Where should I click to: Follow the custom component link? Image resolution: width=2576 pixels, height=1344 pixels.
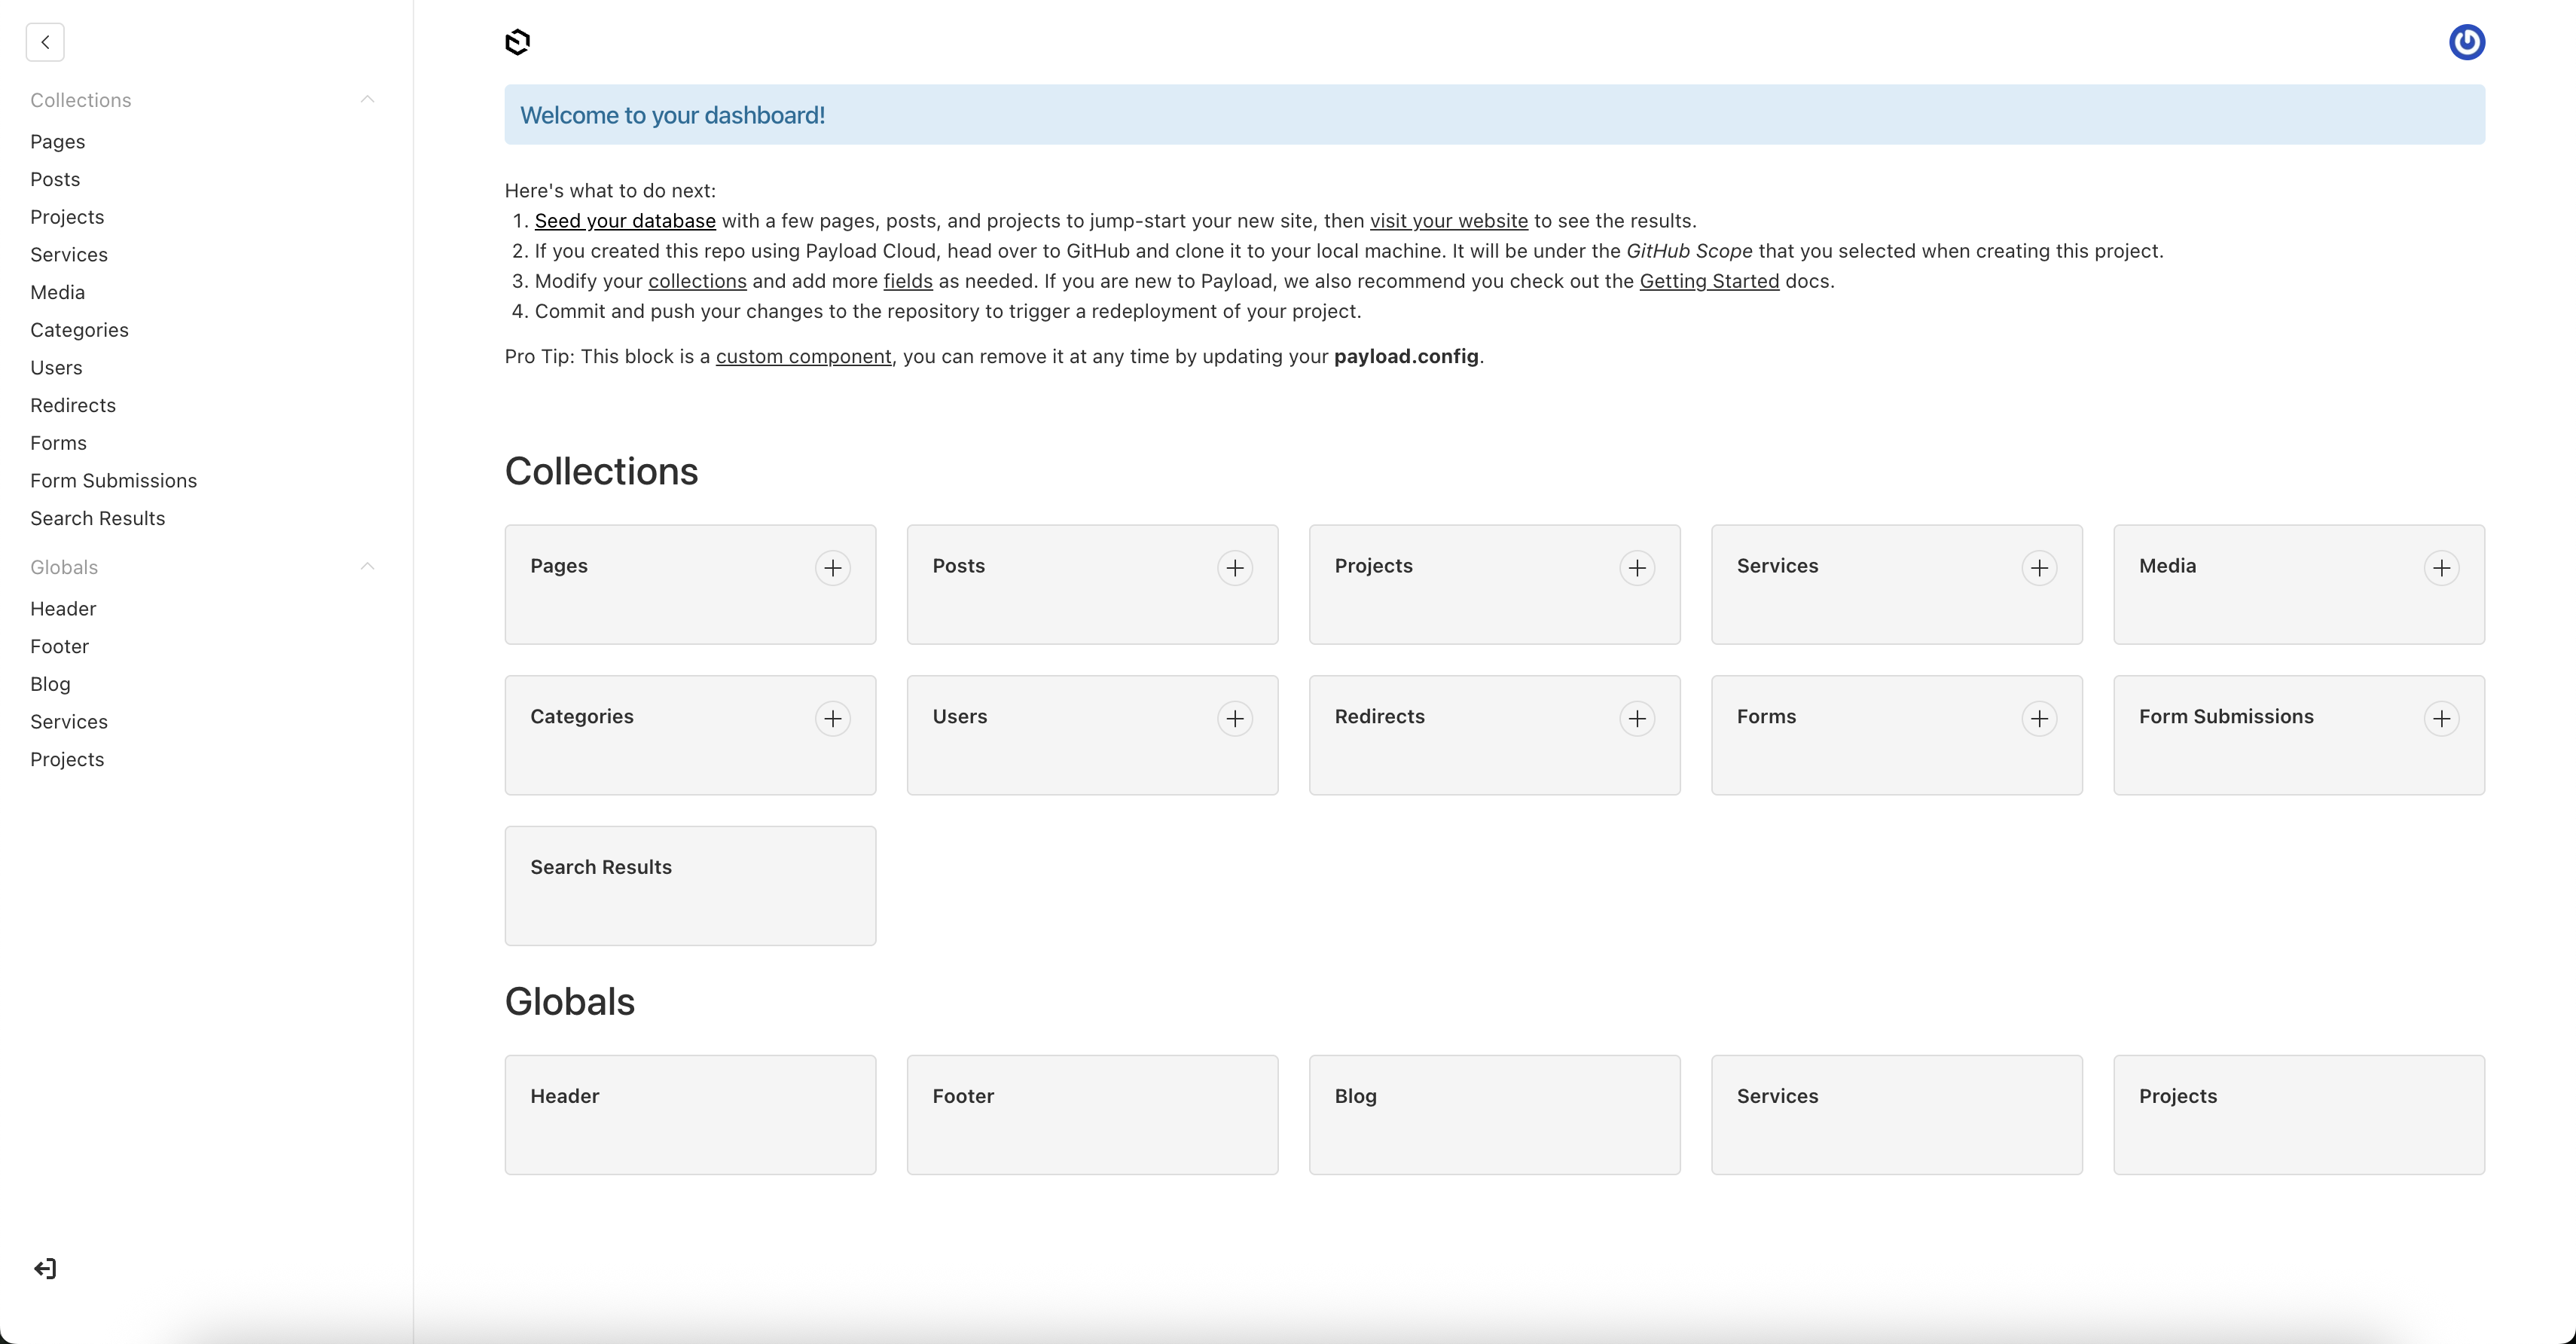pos(803,356)
